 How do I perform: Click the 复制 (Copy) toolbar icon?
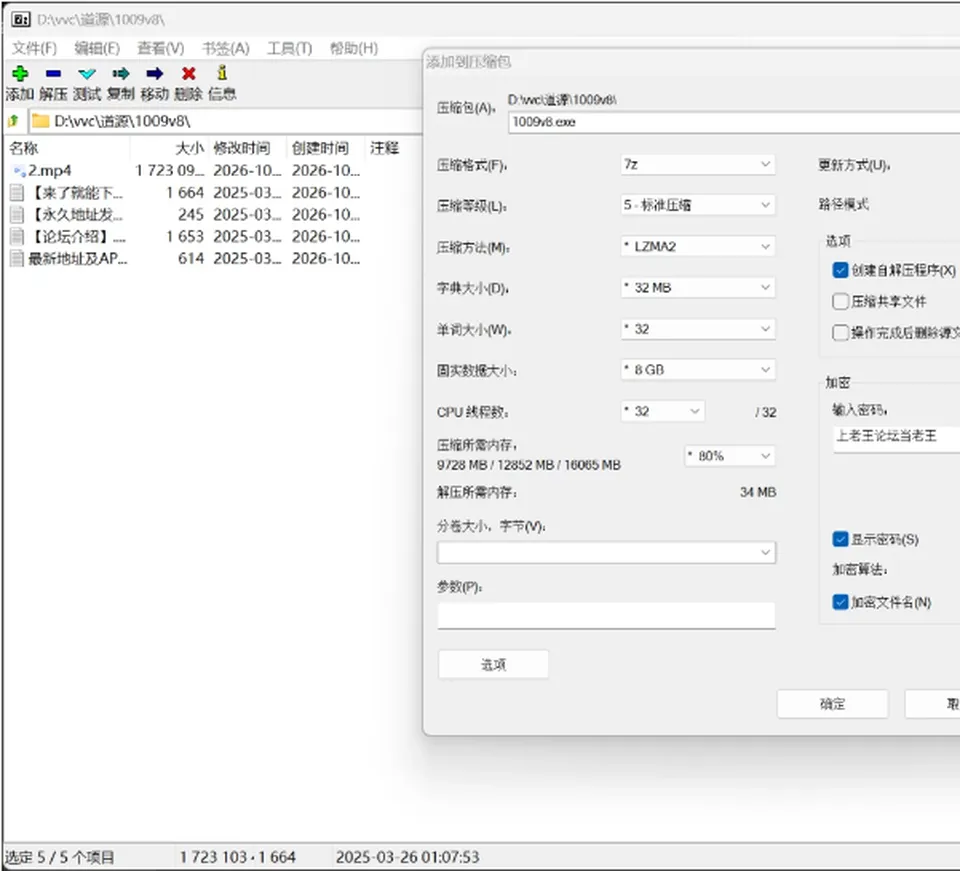[x=121, y=73]
